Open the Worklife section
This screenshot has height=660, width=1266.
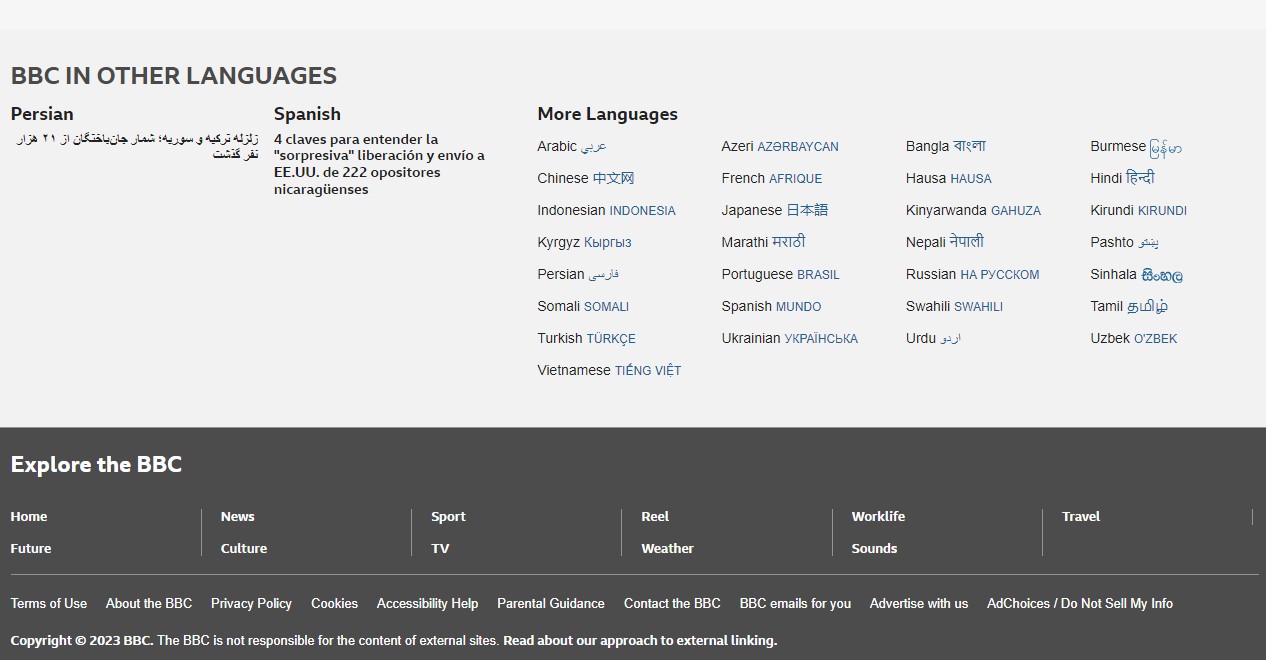pos(878,516)
